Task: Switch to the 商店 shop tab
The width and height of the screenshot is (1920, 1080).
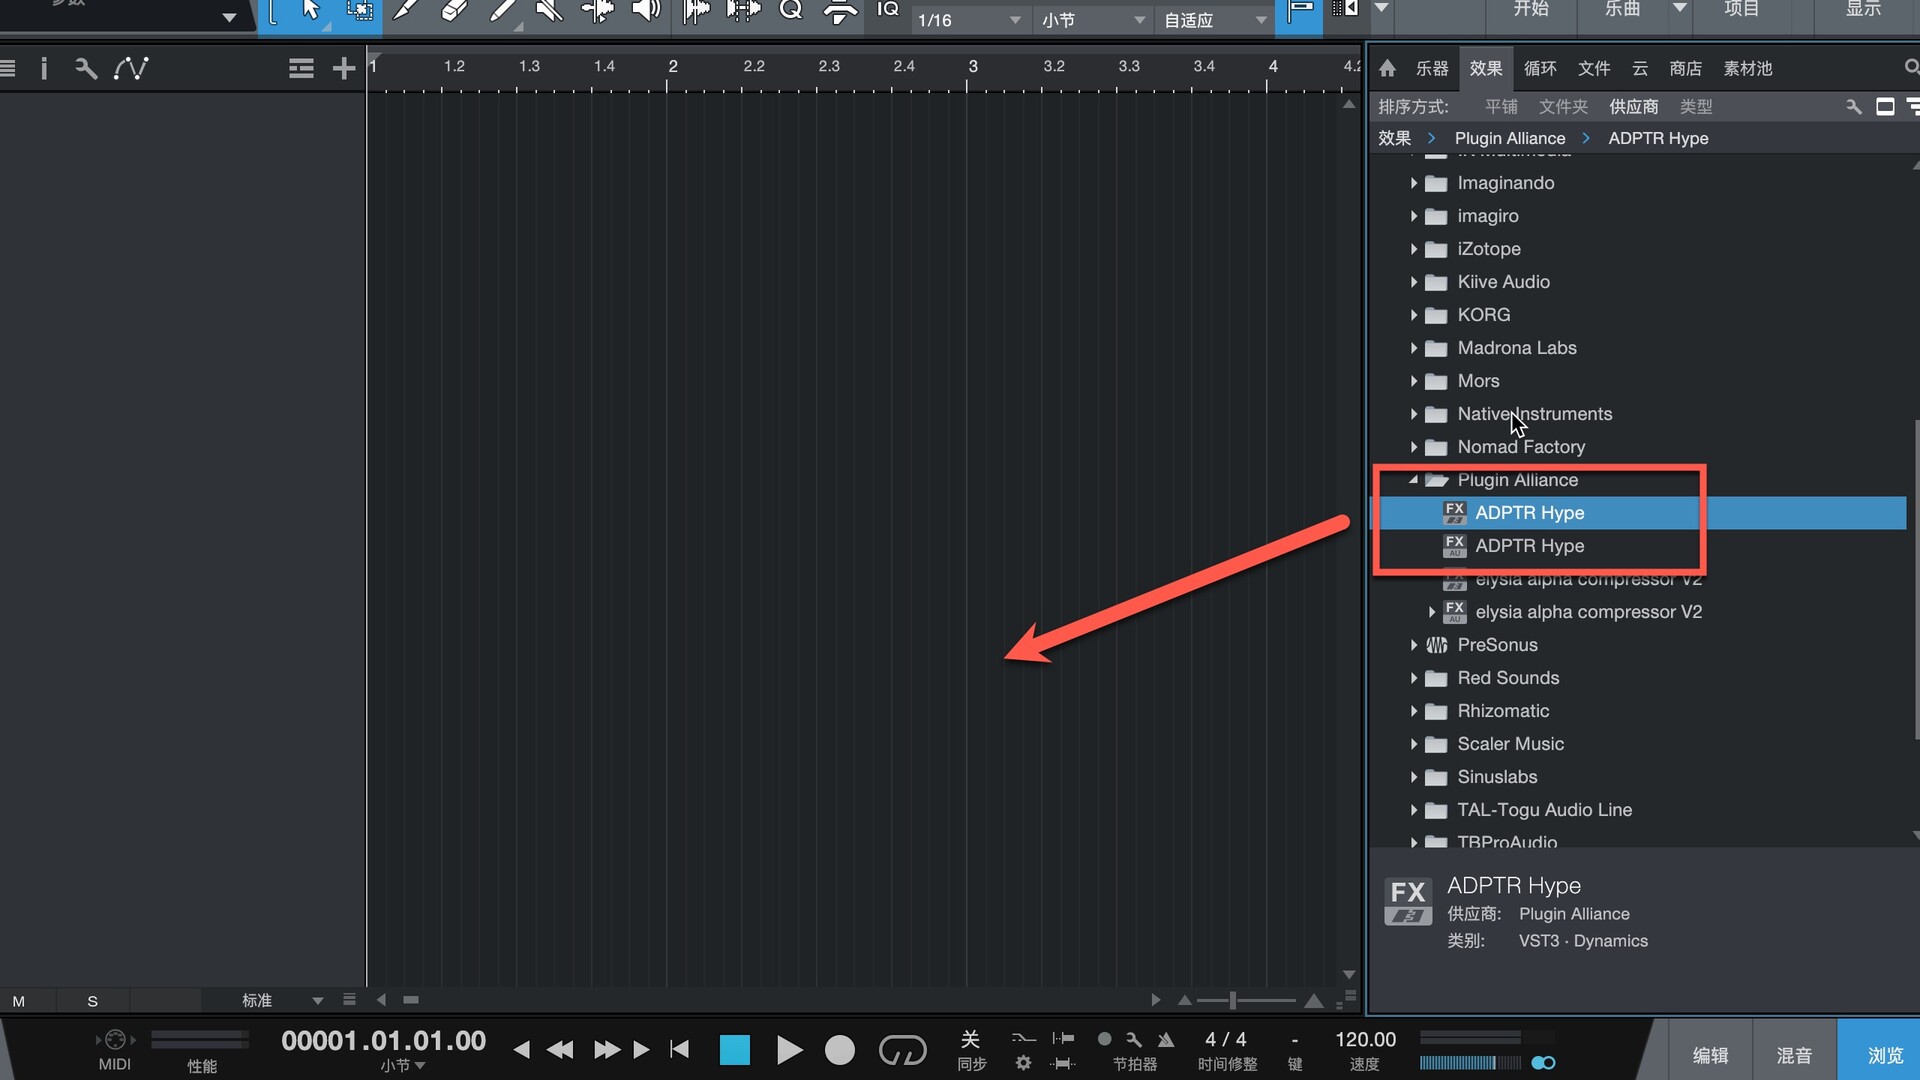Action: click(x=1686, y=68)
